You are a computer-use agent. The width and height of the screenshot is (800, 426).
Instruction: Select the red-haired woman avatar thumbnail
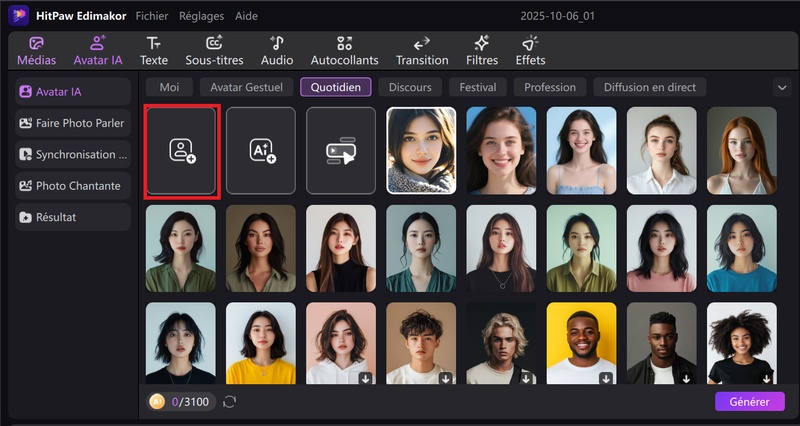point(741,150)
